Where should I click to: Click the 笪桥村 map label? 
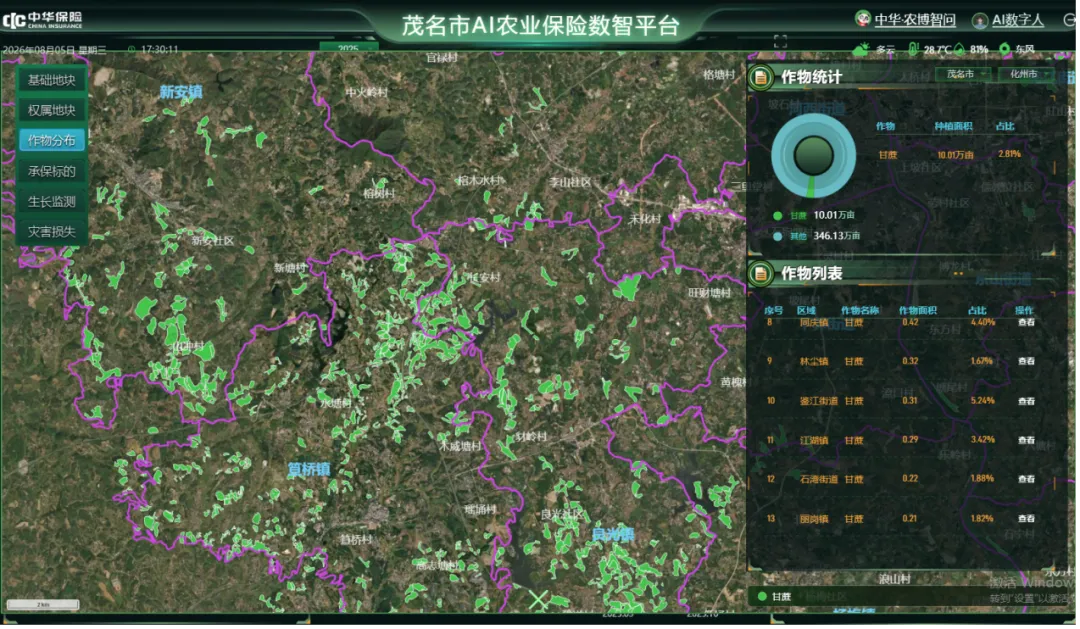tap(356, 540)
